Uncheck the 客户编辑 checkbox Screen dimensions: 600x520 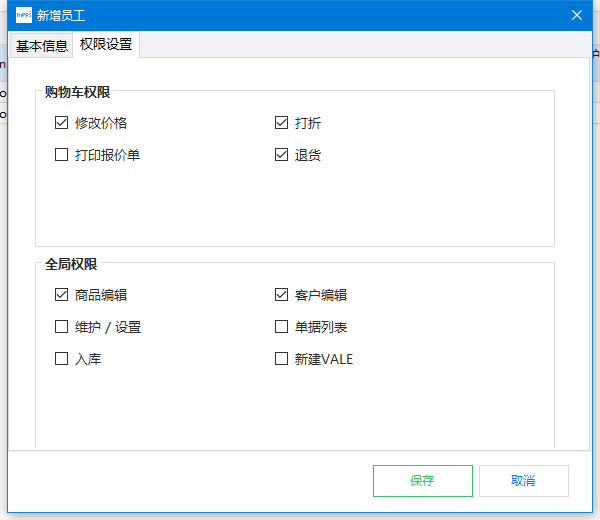(x=281, y=295)
